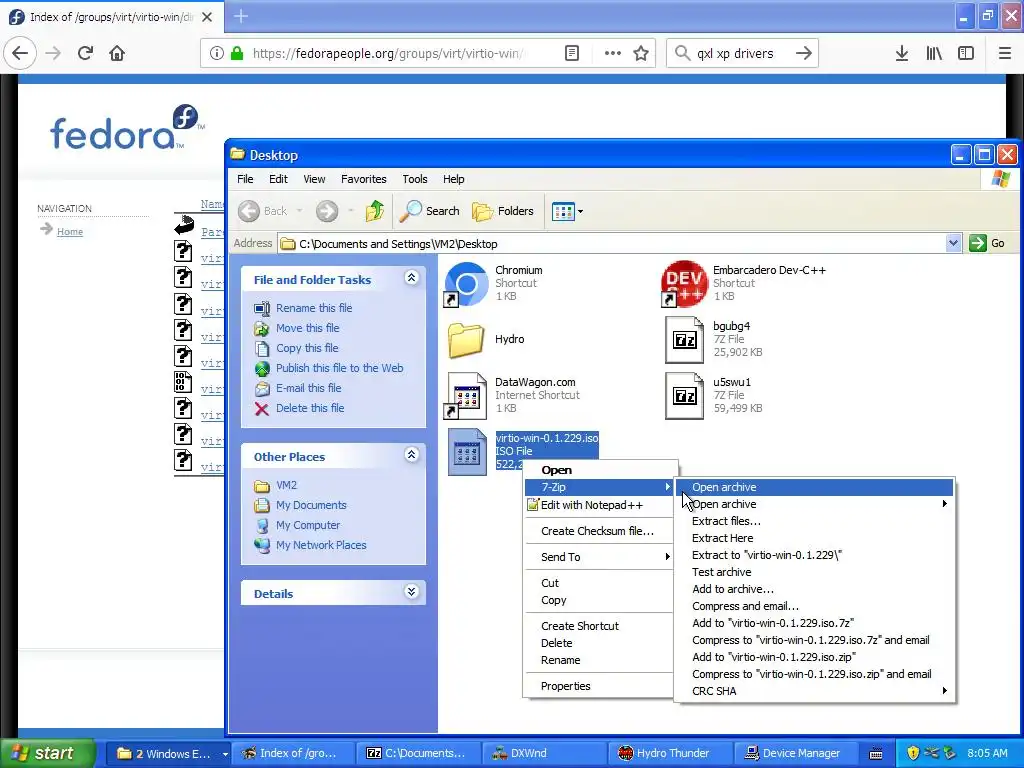Image resolution: width=1024 pixels, height=768 pixels.
Task: Click the security shield tray icon
Action: pyautogui.click(x=912, y=753)
